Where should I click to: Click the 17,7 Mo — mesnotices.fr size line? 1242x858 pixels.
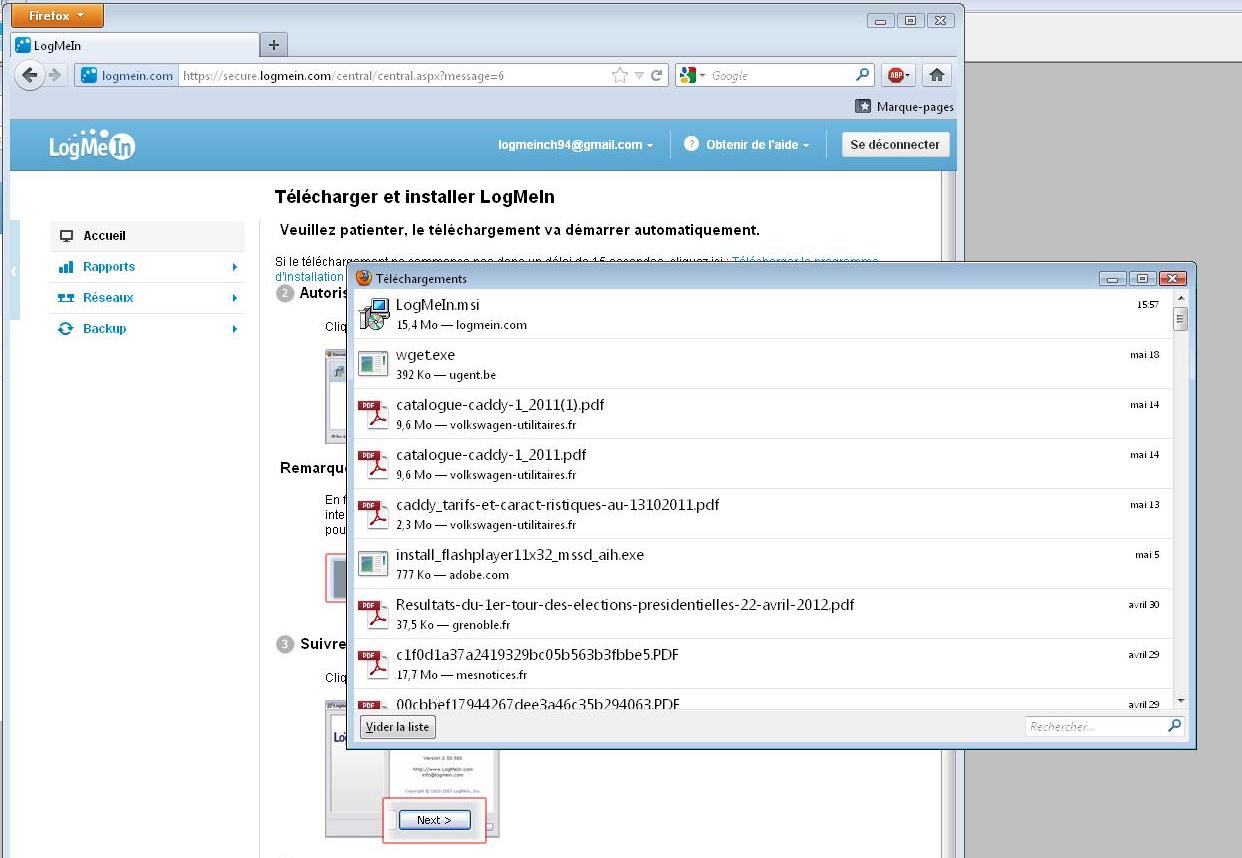tap(461, 675)
